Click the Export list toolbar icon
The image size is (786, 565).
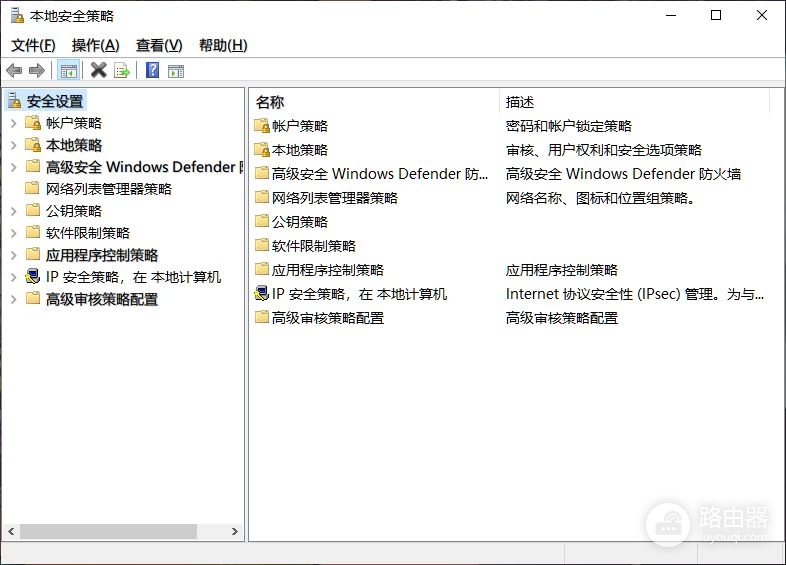(x=122, y=71)
